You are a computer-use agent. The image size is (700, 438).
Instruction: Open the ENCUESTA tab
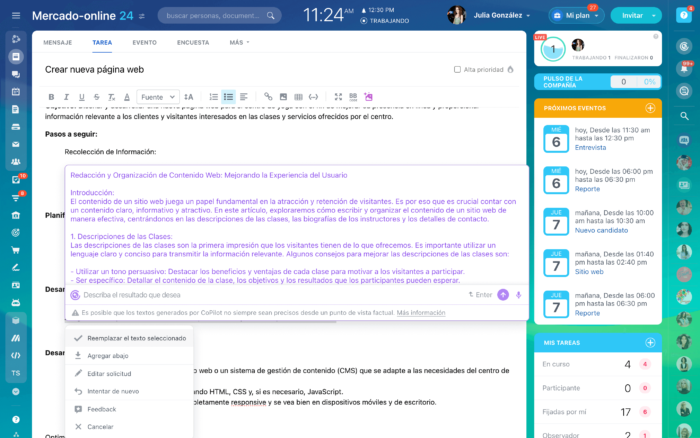point(193,42)
